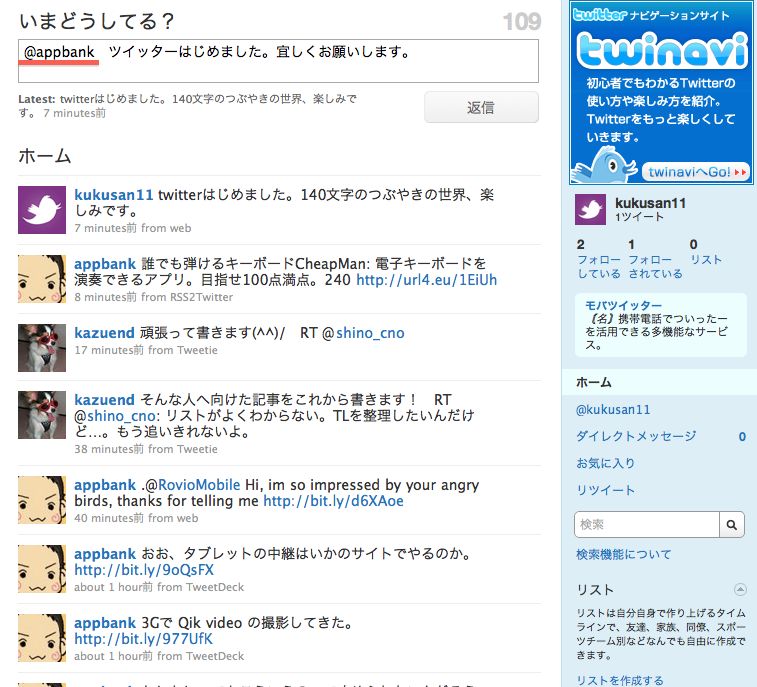Click twinaviへGo! button in banner
Image resolution: width=757 pixels, height=687 pixels.
click(x=697, y=172)
